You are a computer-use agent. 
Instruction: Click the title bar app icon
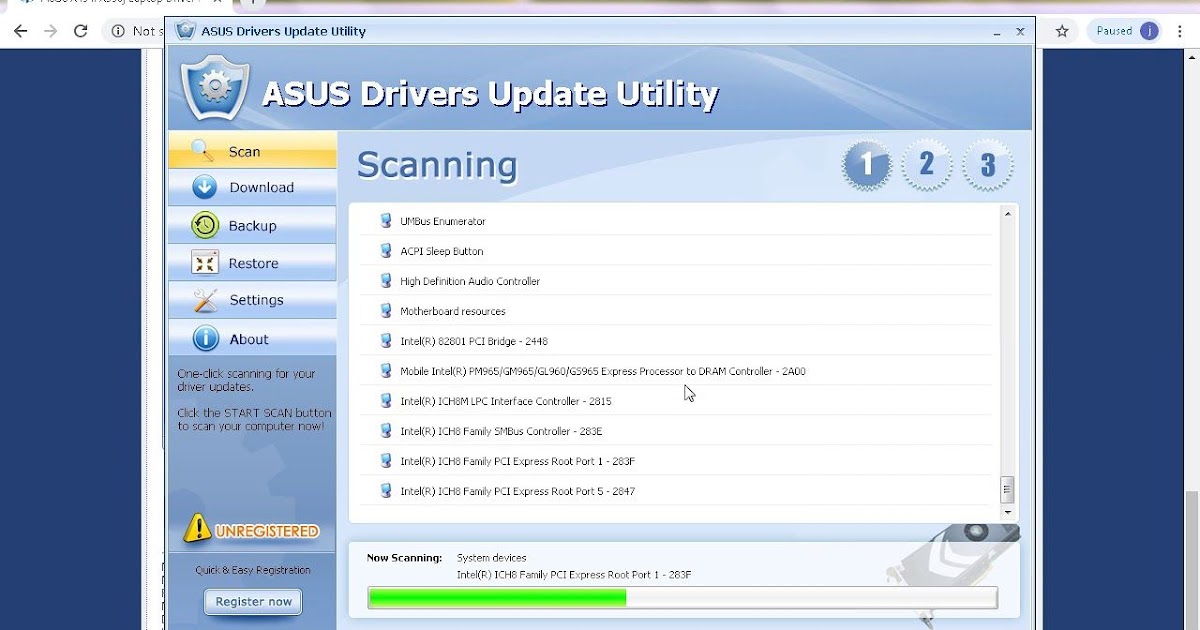point(185,31)
